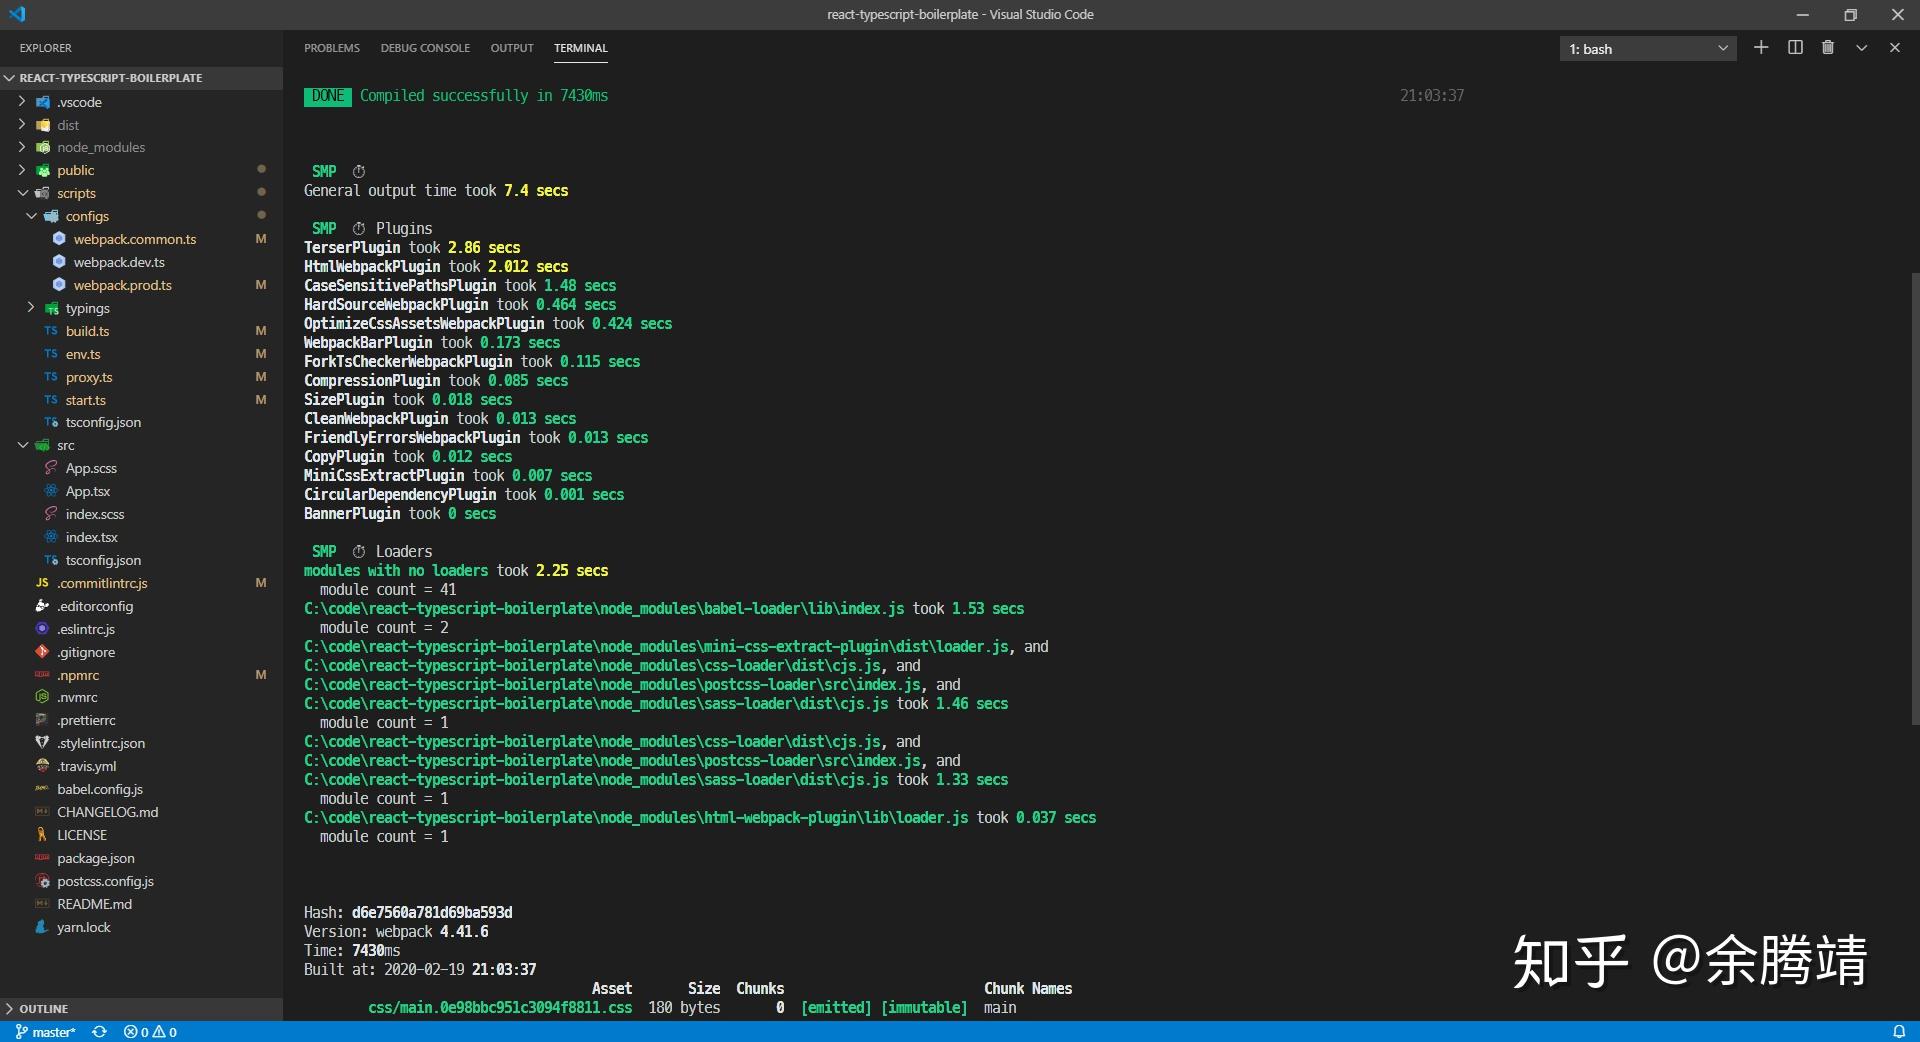Open the bash terminal selector dropdown
The width and height of the screenshot is (1920, 1042).
tap(1647, 49)
